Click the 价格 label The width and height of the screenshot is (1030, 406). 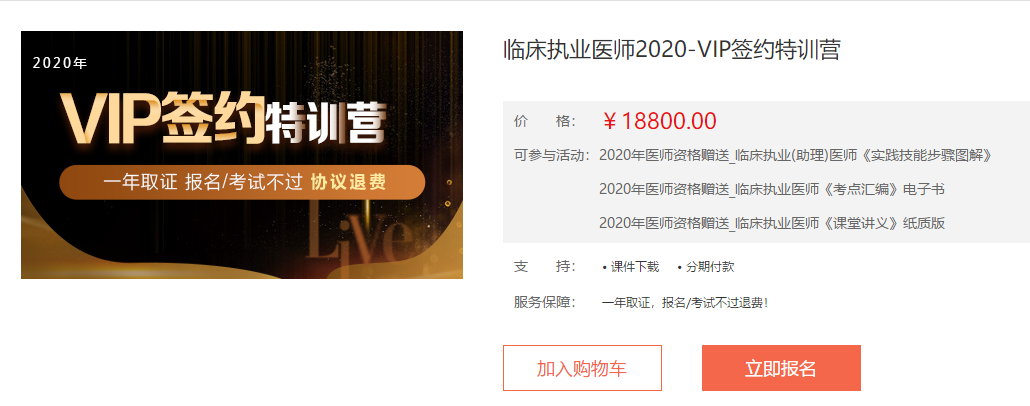[x=545, y=121]
